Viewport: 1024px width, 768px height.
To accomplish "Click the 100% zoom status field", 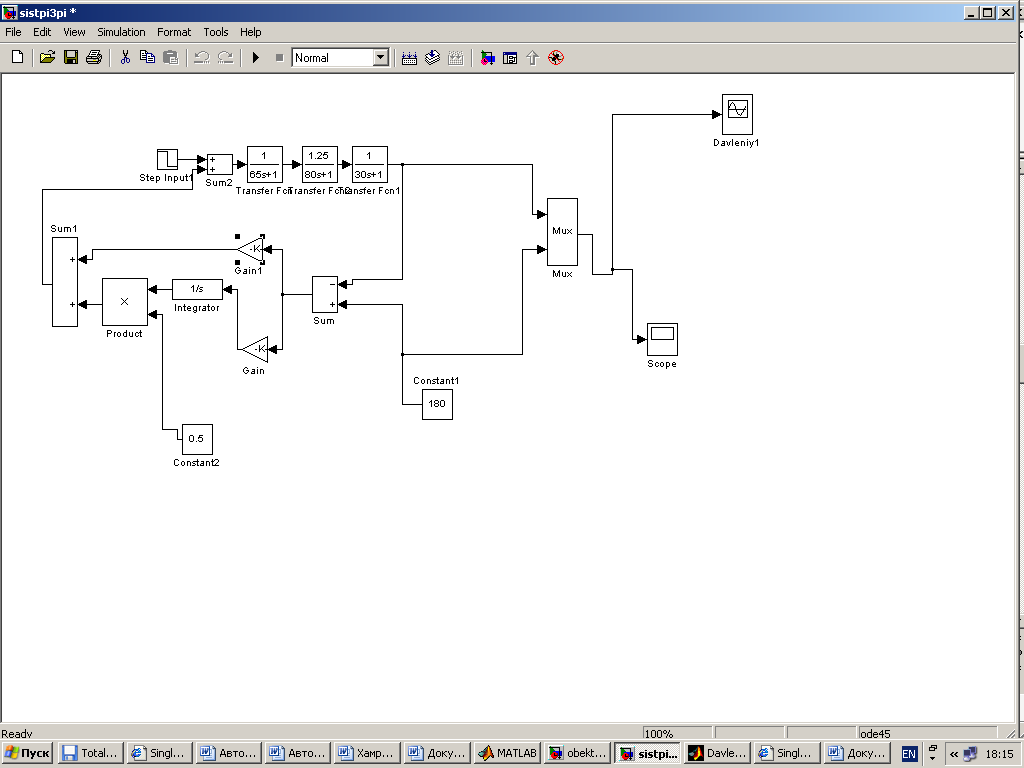I will tap(677, 733).
